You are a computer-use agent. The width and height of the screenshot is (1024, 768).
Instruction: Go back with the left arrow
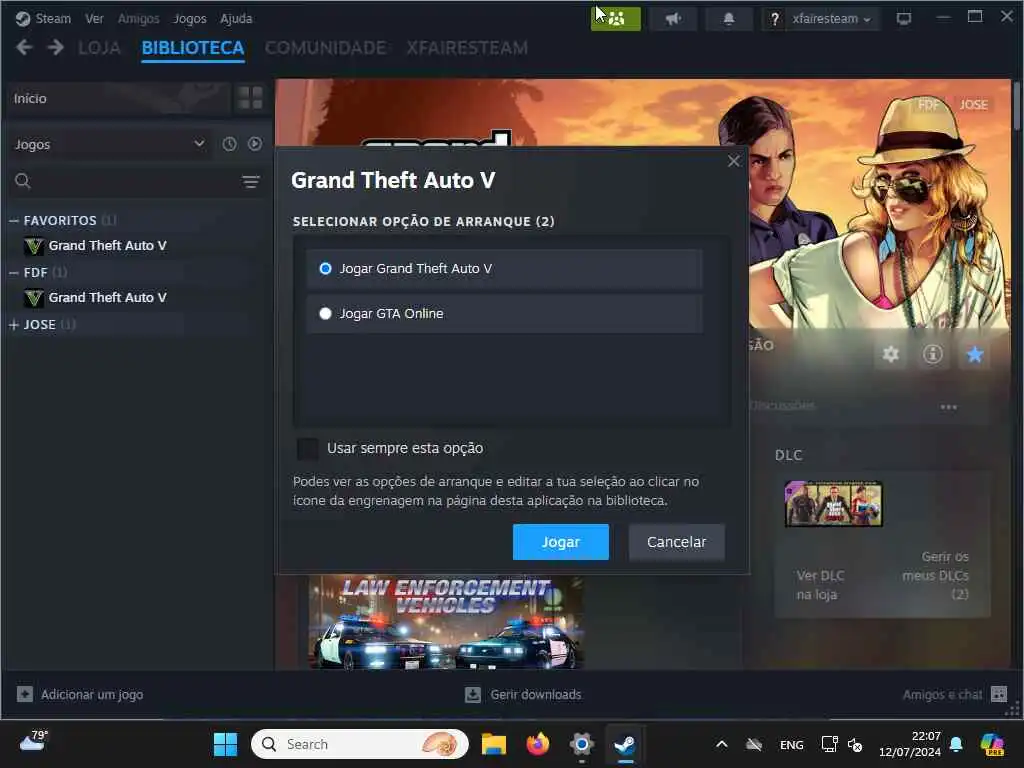click(24, 47)
